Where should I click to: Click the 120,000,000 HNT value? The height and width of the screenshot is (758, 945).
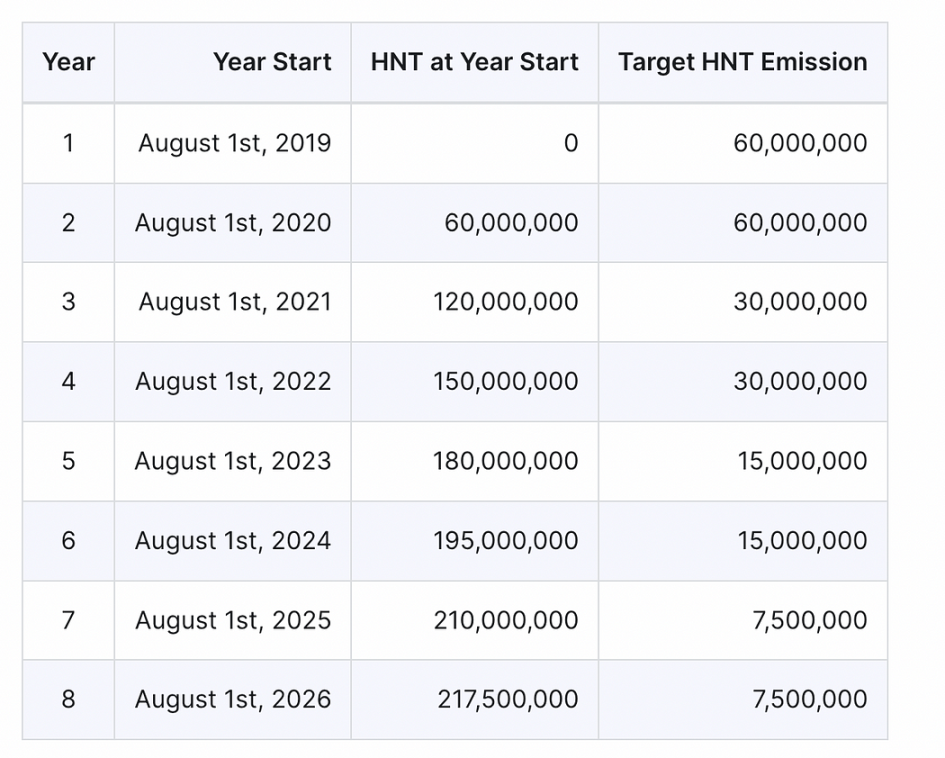click(505, 302)
